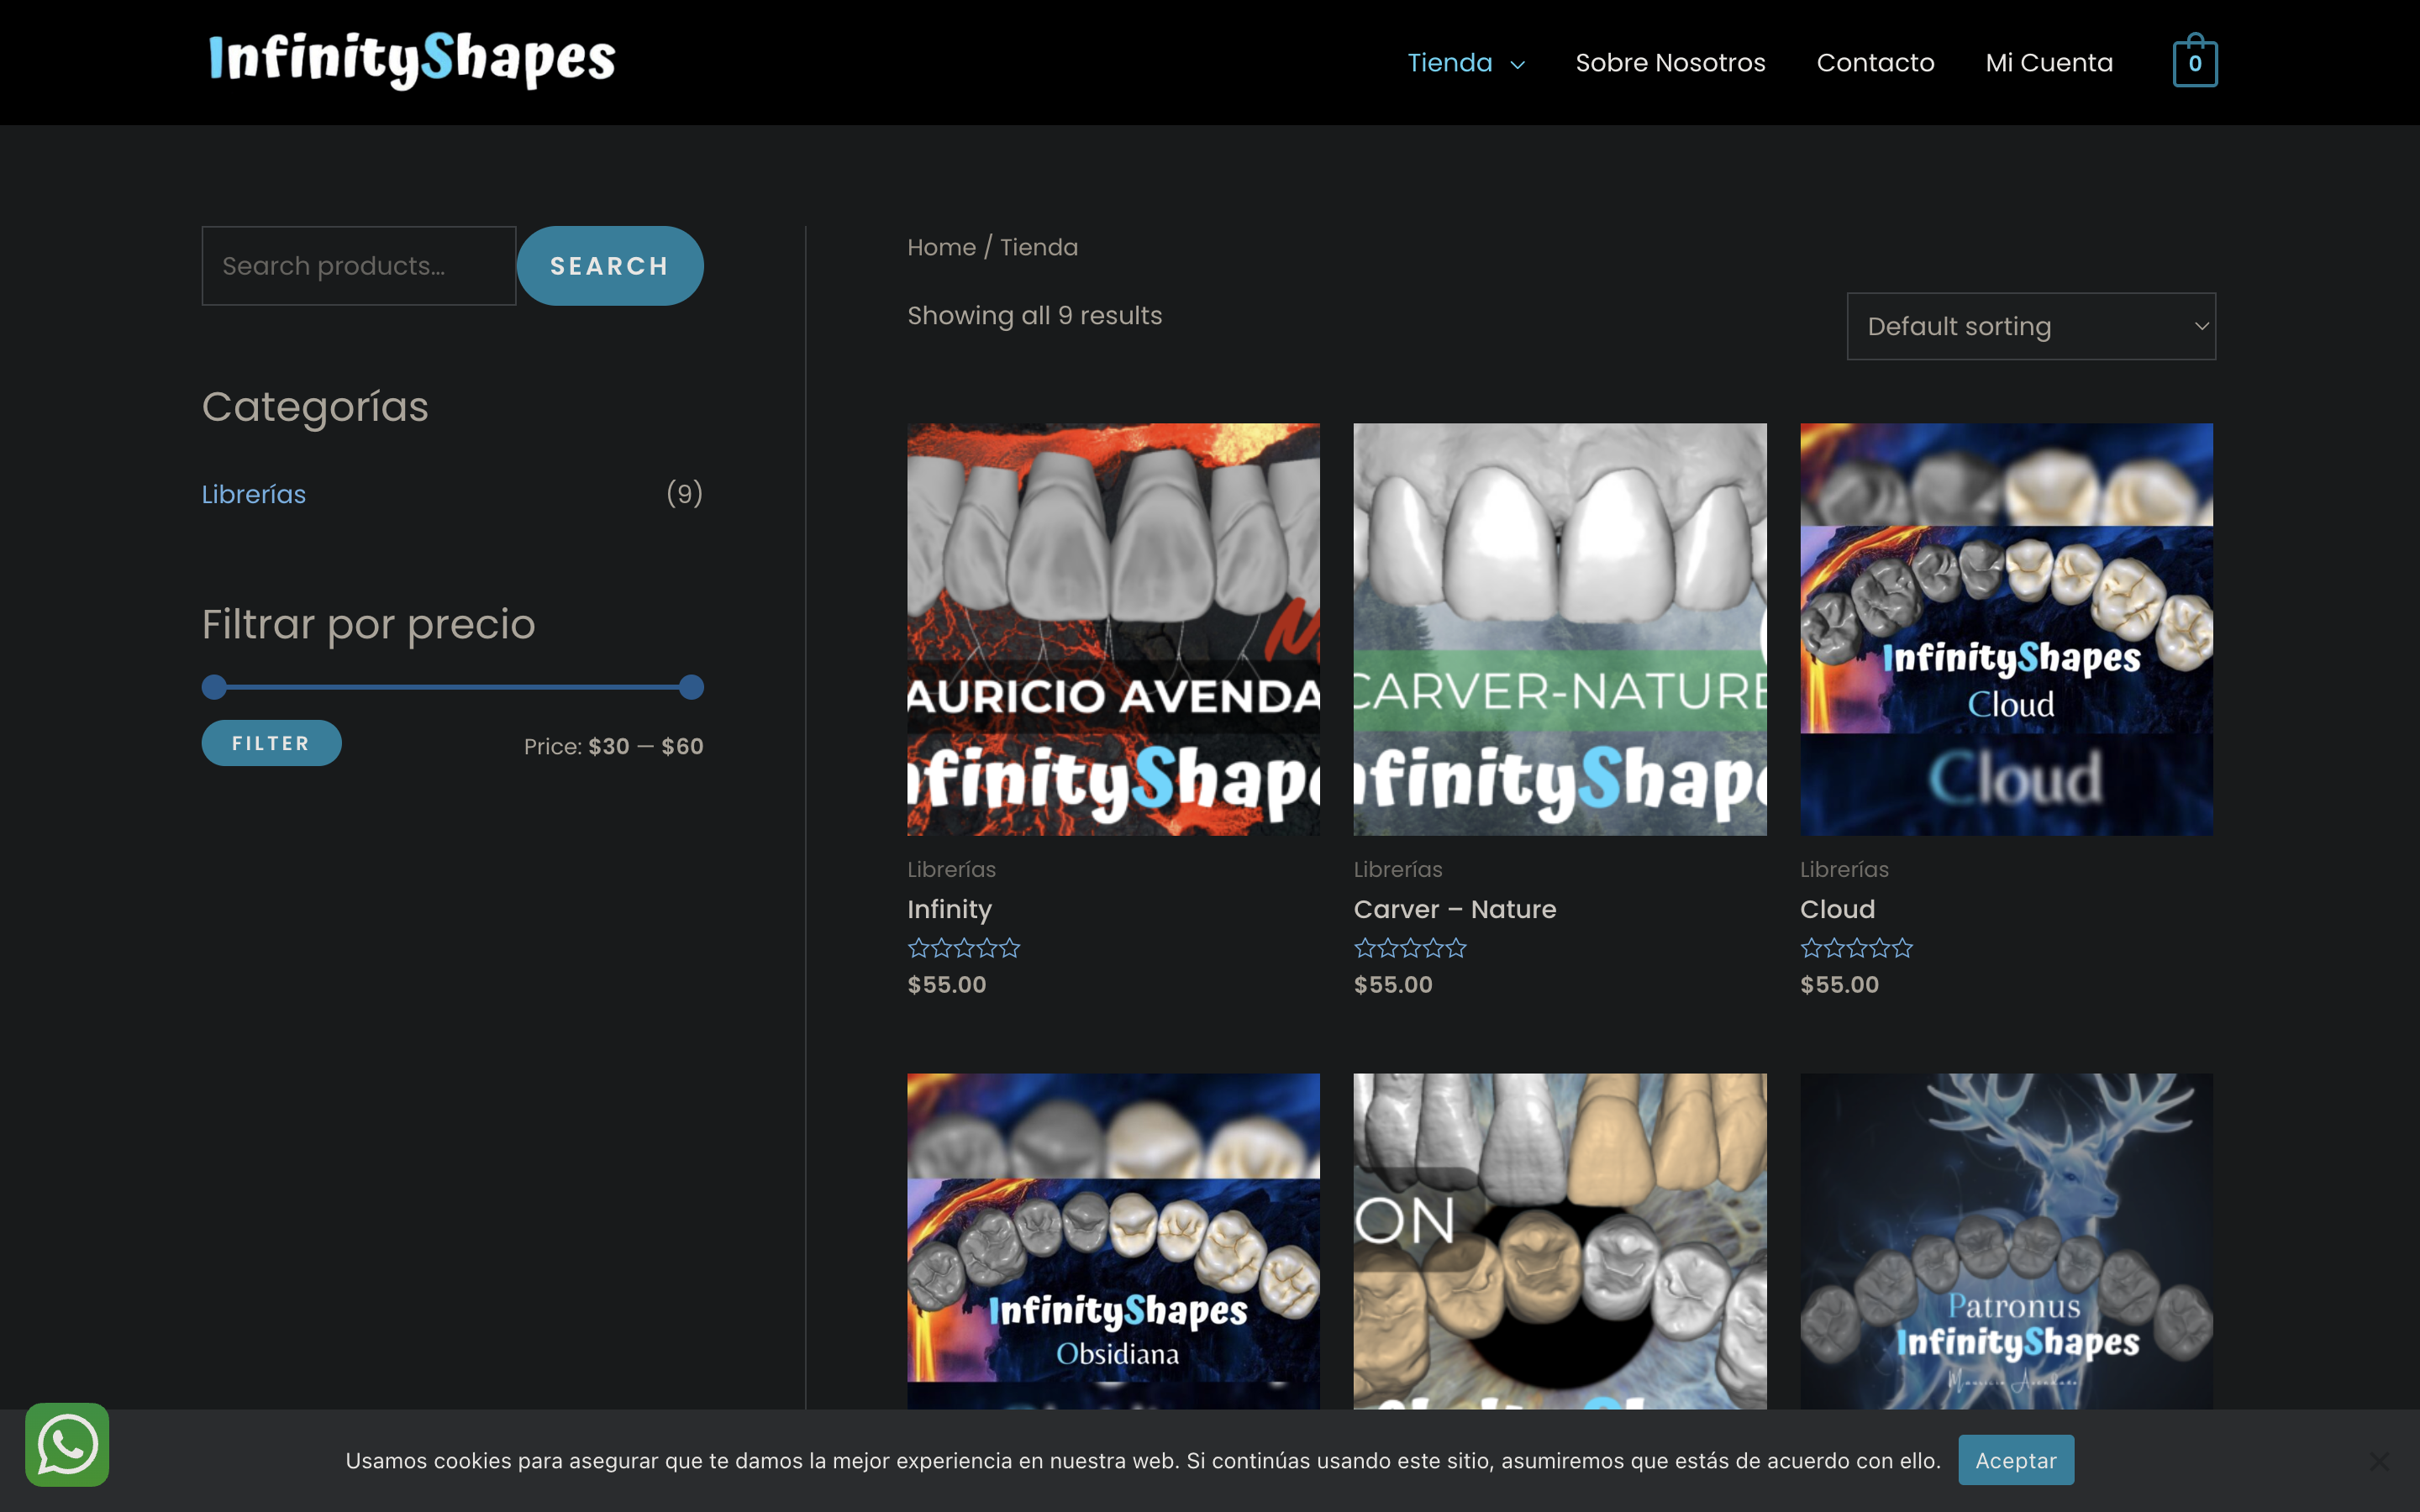
Task: Open WhatsApp chat icon
Action: coord(67,1444)
